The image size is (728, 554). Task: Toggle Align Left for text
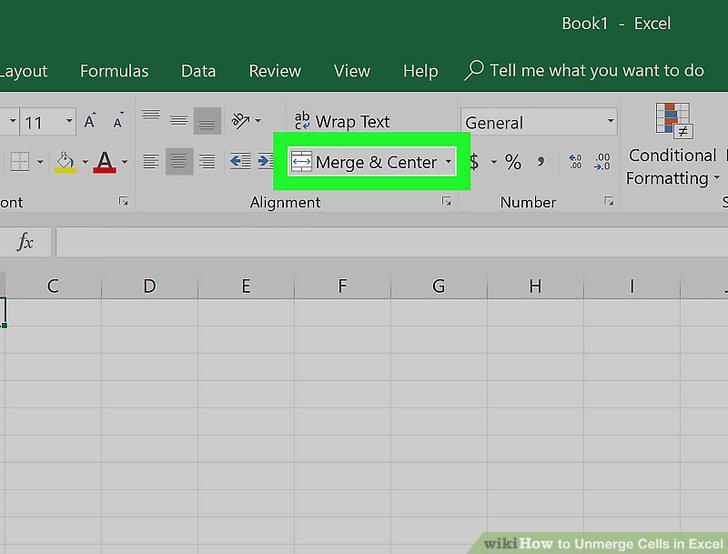pyautogui.click(x=150, y=162)
